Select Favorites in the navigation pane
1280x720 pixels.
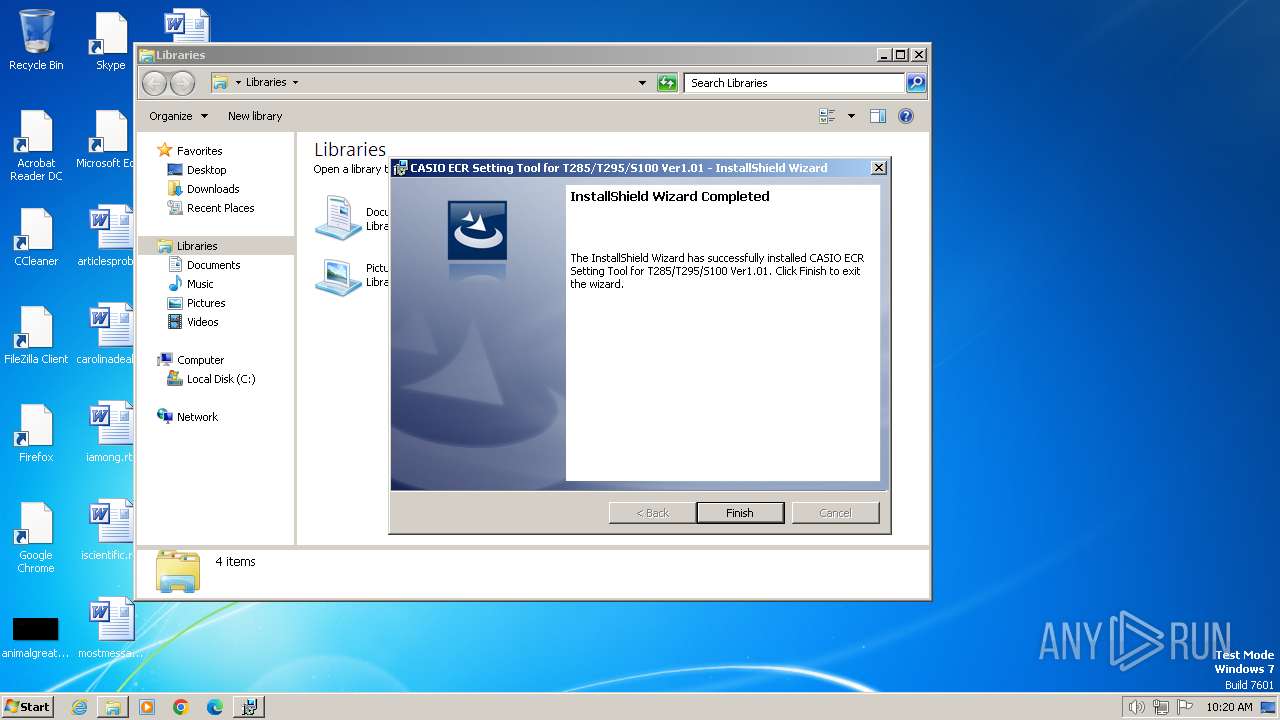click(199, 151)
